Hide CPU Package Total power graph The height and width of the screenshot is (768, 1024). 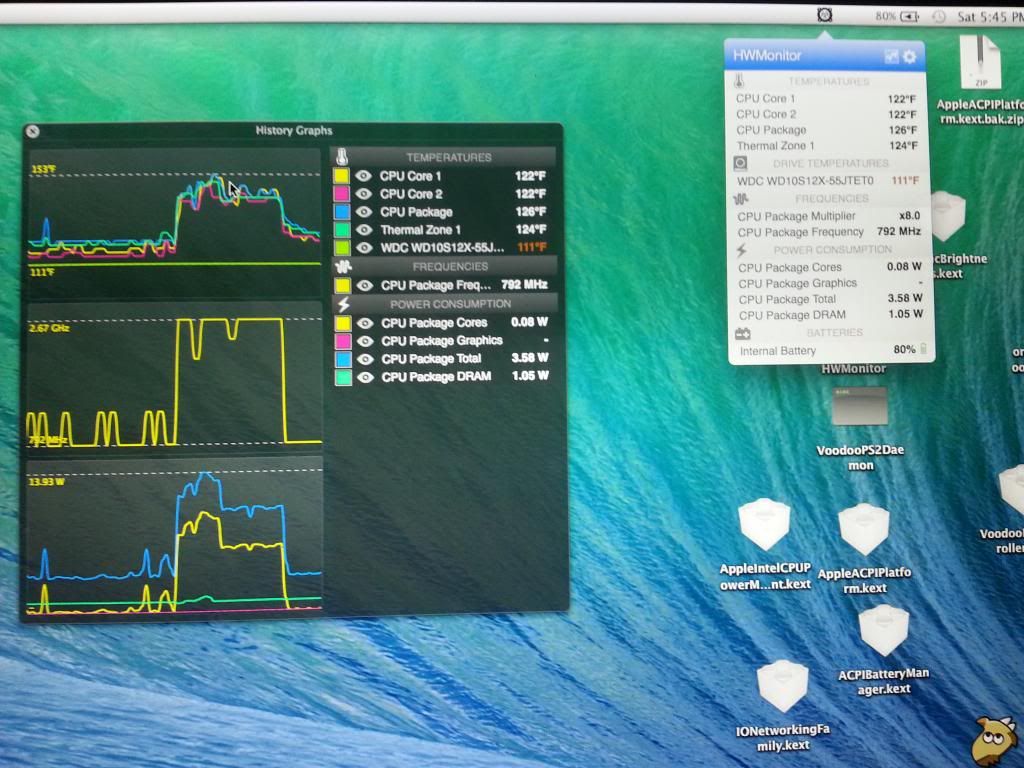click(365, 359)
